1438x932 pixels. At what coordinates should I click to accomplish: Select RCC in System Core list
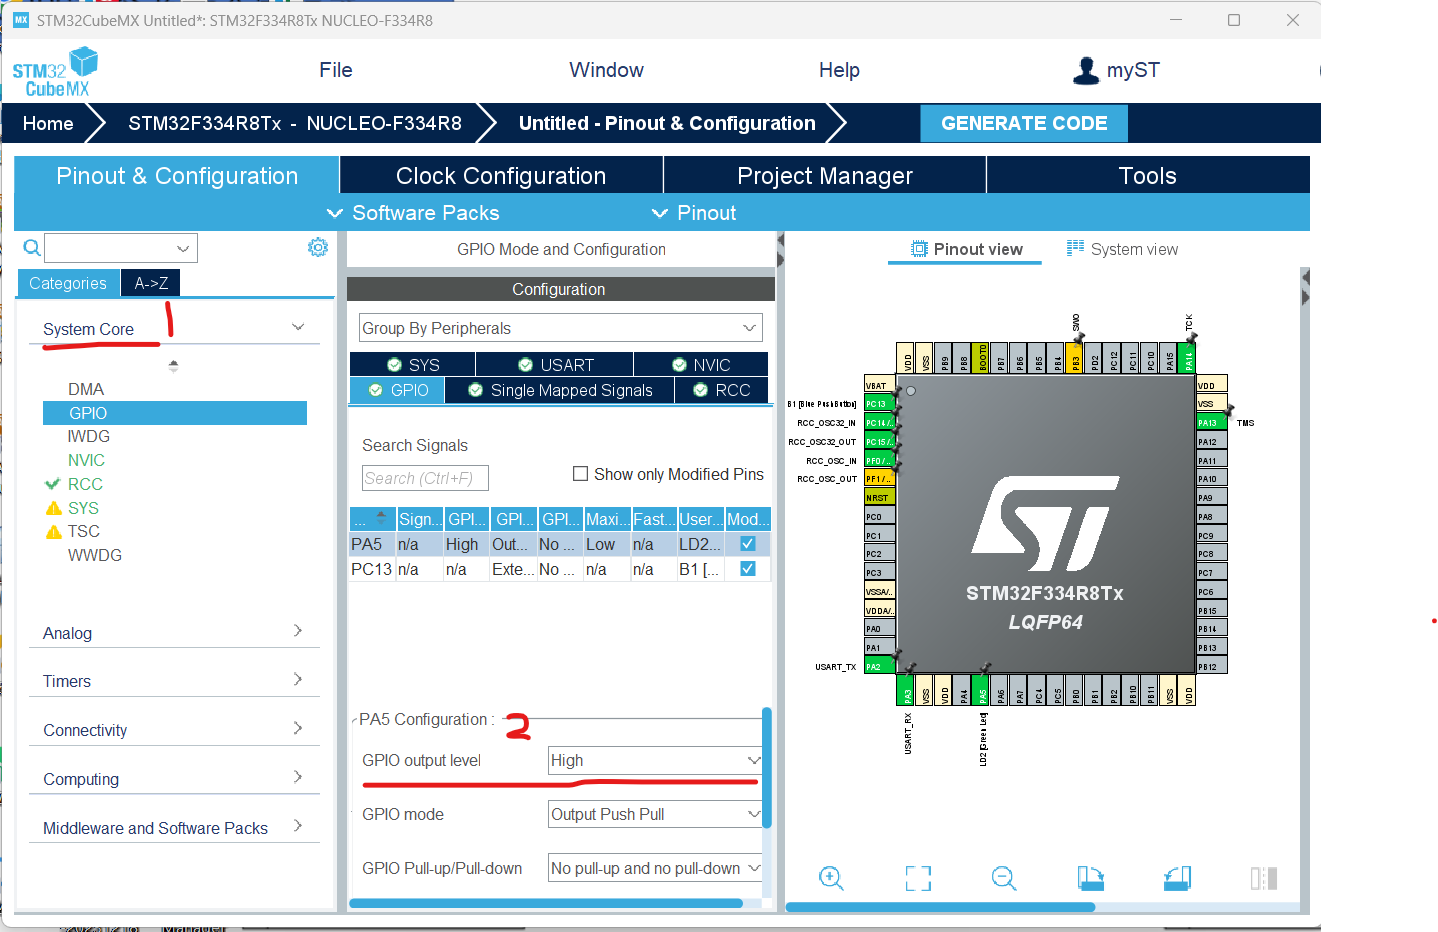tap(85, 484)
